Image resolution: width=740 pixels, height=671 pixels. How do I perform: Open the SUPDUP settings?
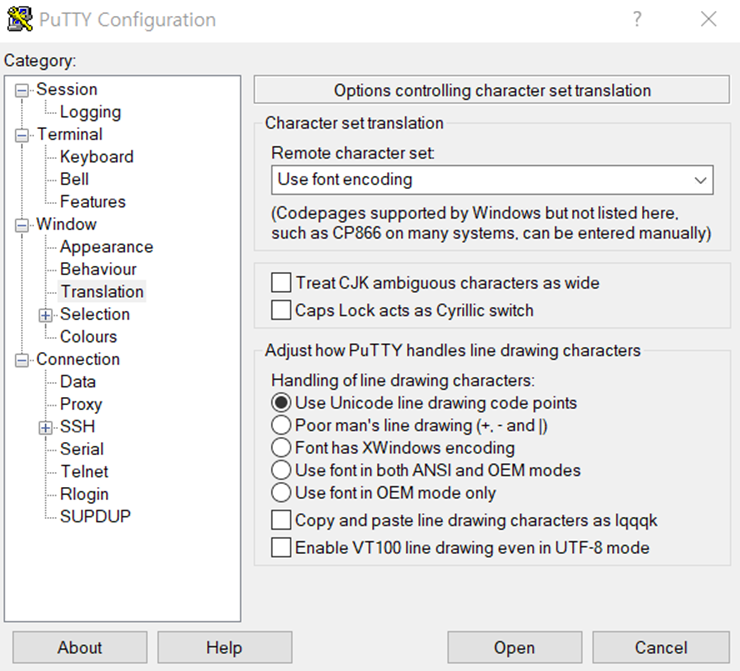(95, 516)
